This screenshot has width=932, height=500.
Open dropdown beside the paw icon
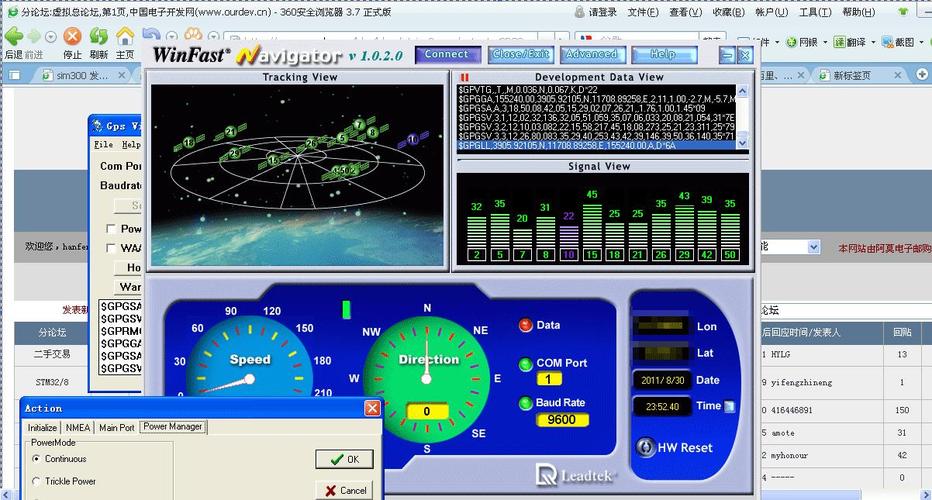[x=213, y=37]
